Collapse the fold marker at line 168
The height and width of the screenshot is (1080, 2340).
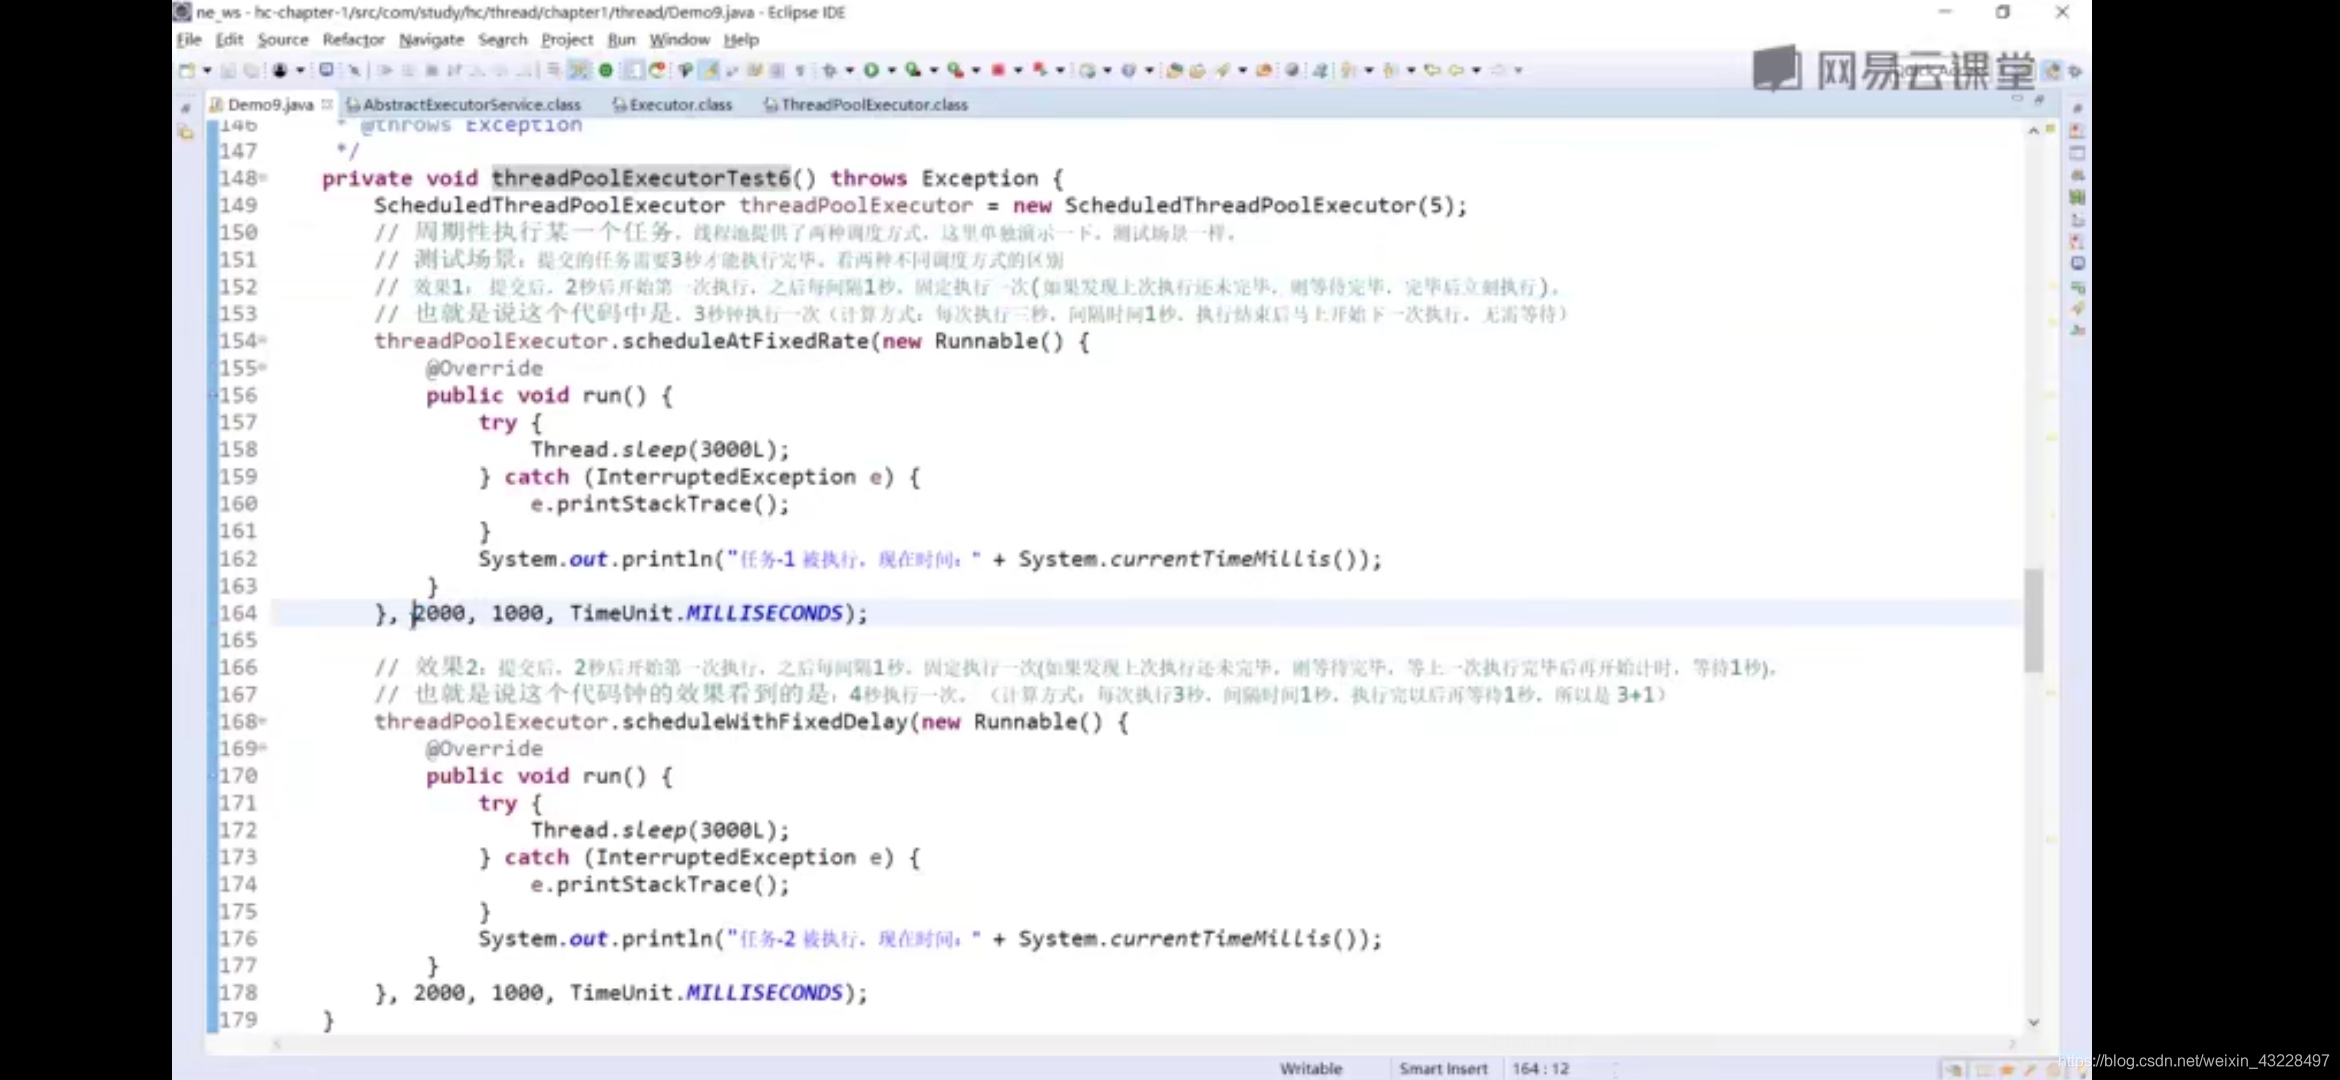point(264,721)
